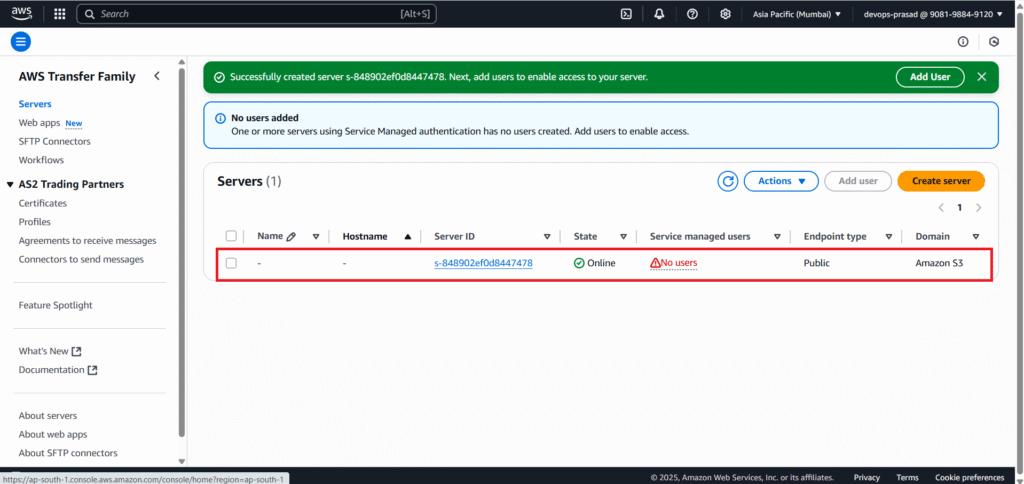Launch the CloudShell terminal icon
Viewport: 1024px width, 484px height.
(626, 14)
